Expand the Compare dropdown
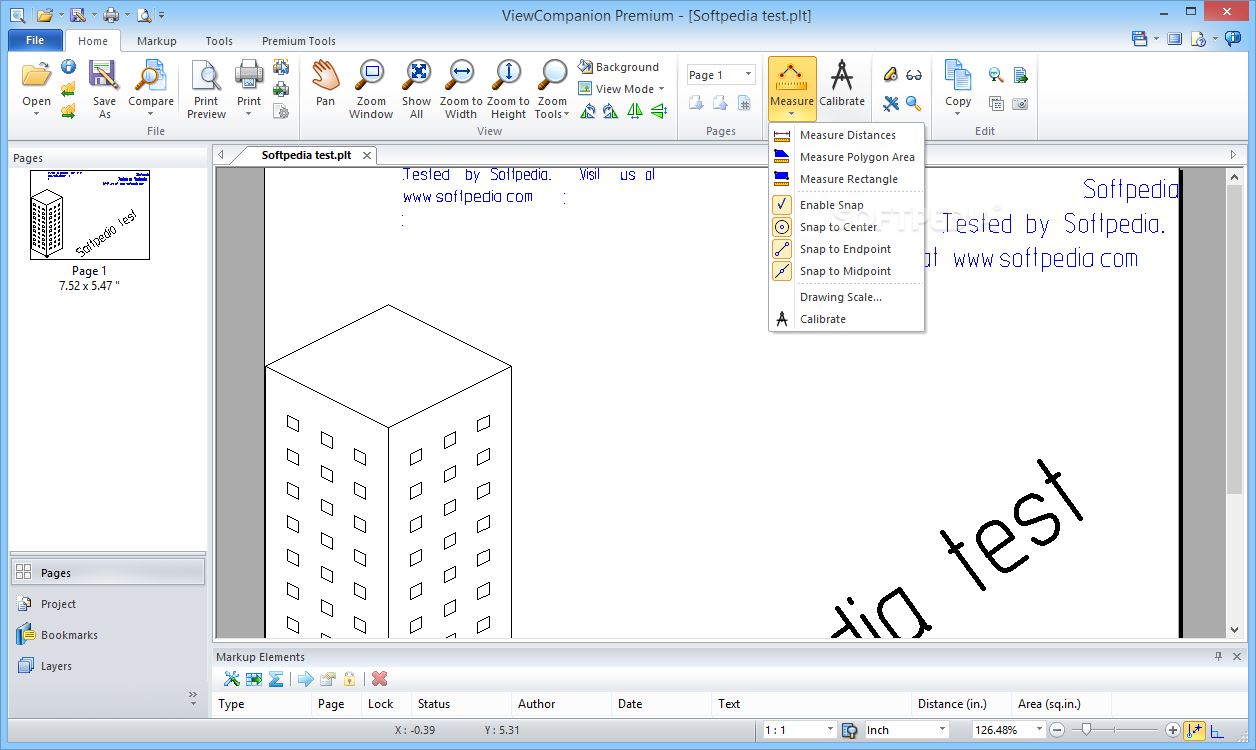1256x750 pixels. point(151,113)
